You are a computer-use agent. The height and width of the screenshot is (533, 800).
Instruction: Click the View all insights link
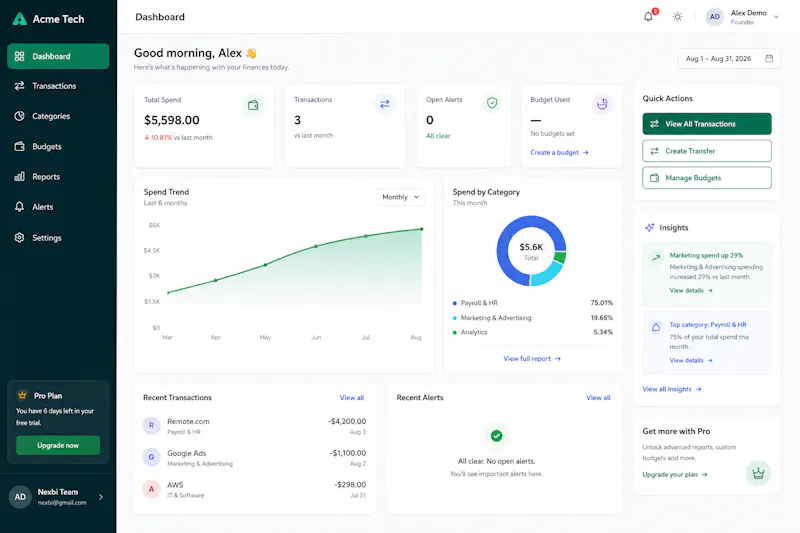coord(671,389)
